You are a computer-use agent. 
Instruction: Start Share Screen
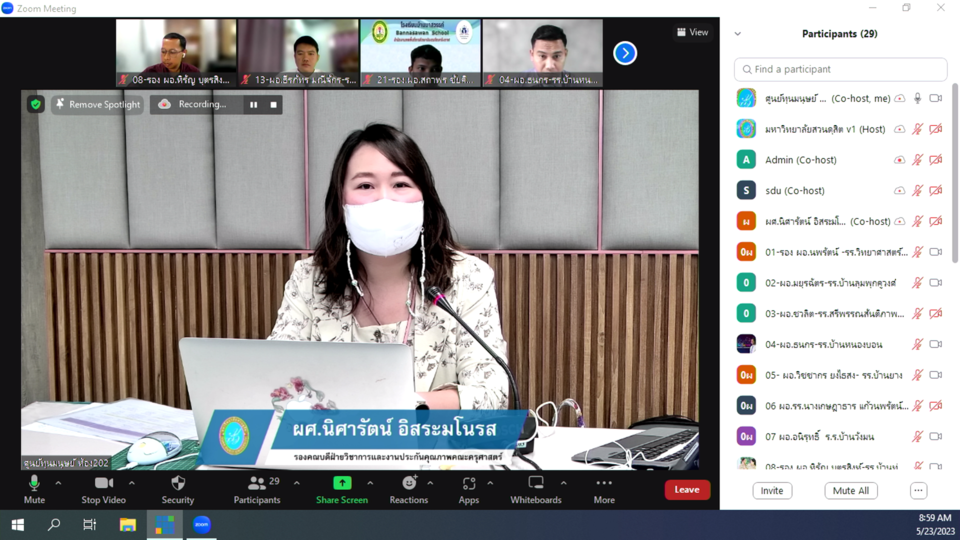342,490
